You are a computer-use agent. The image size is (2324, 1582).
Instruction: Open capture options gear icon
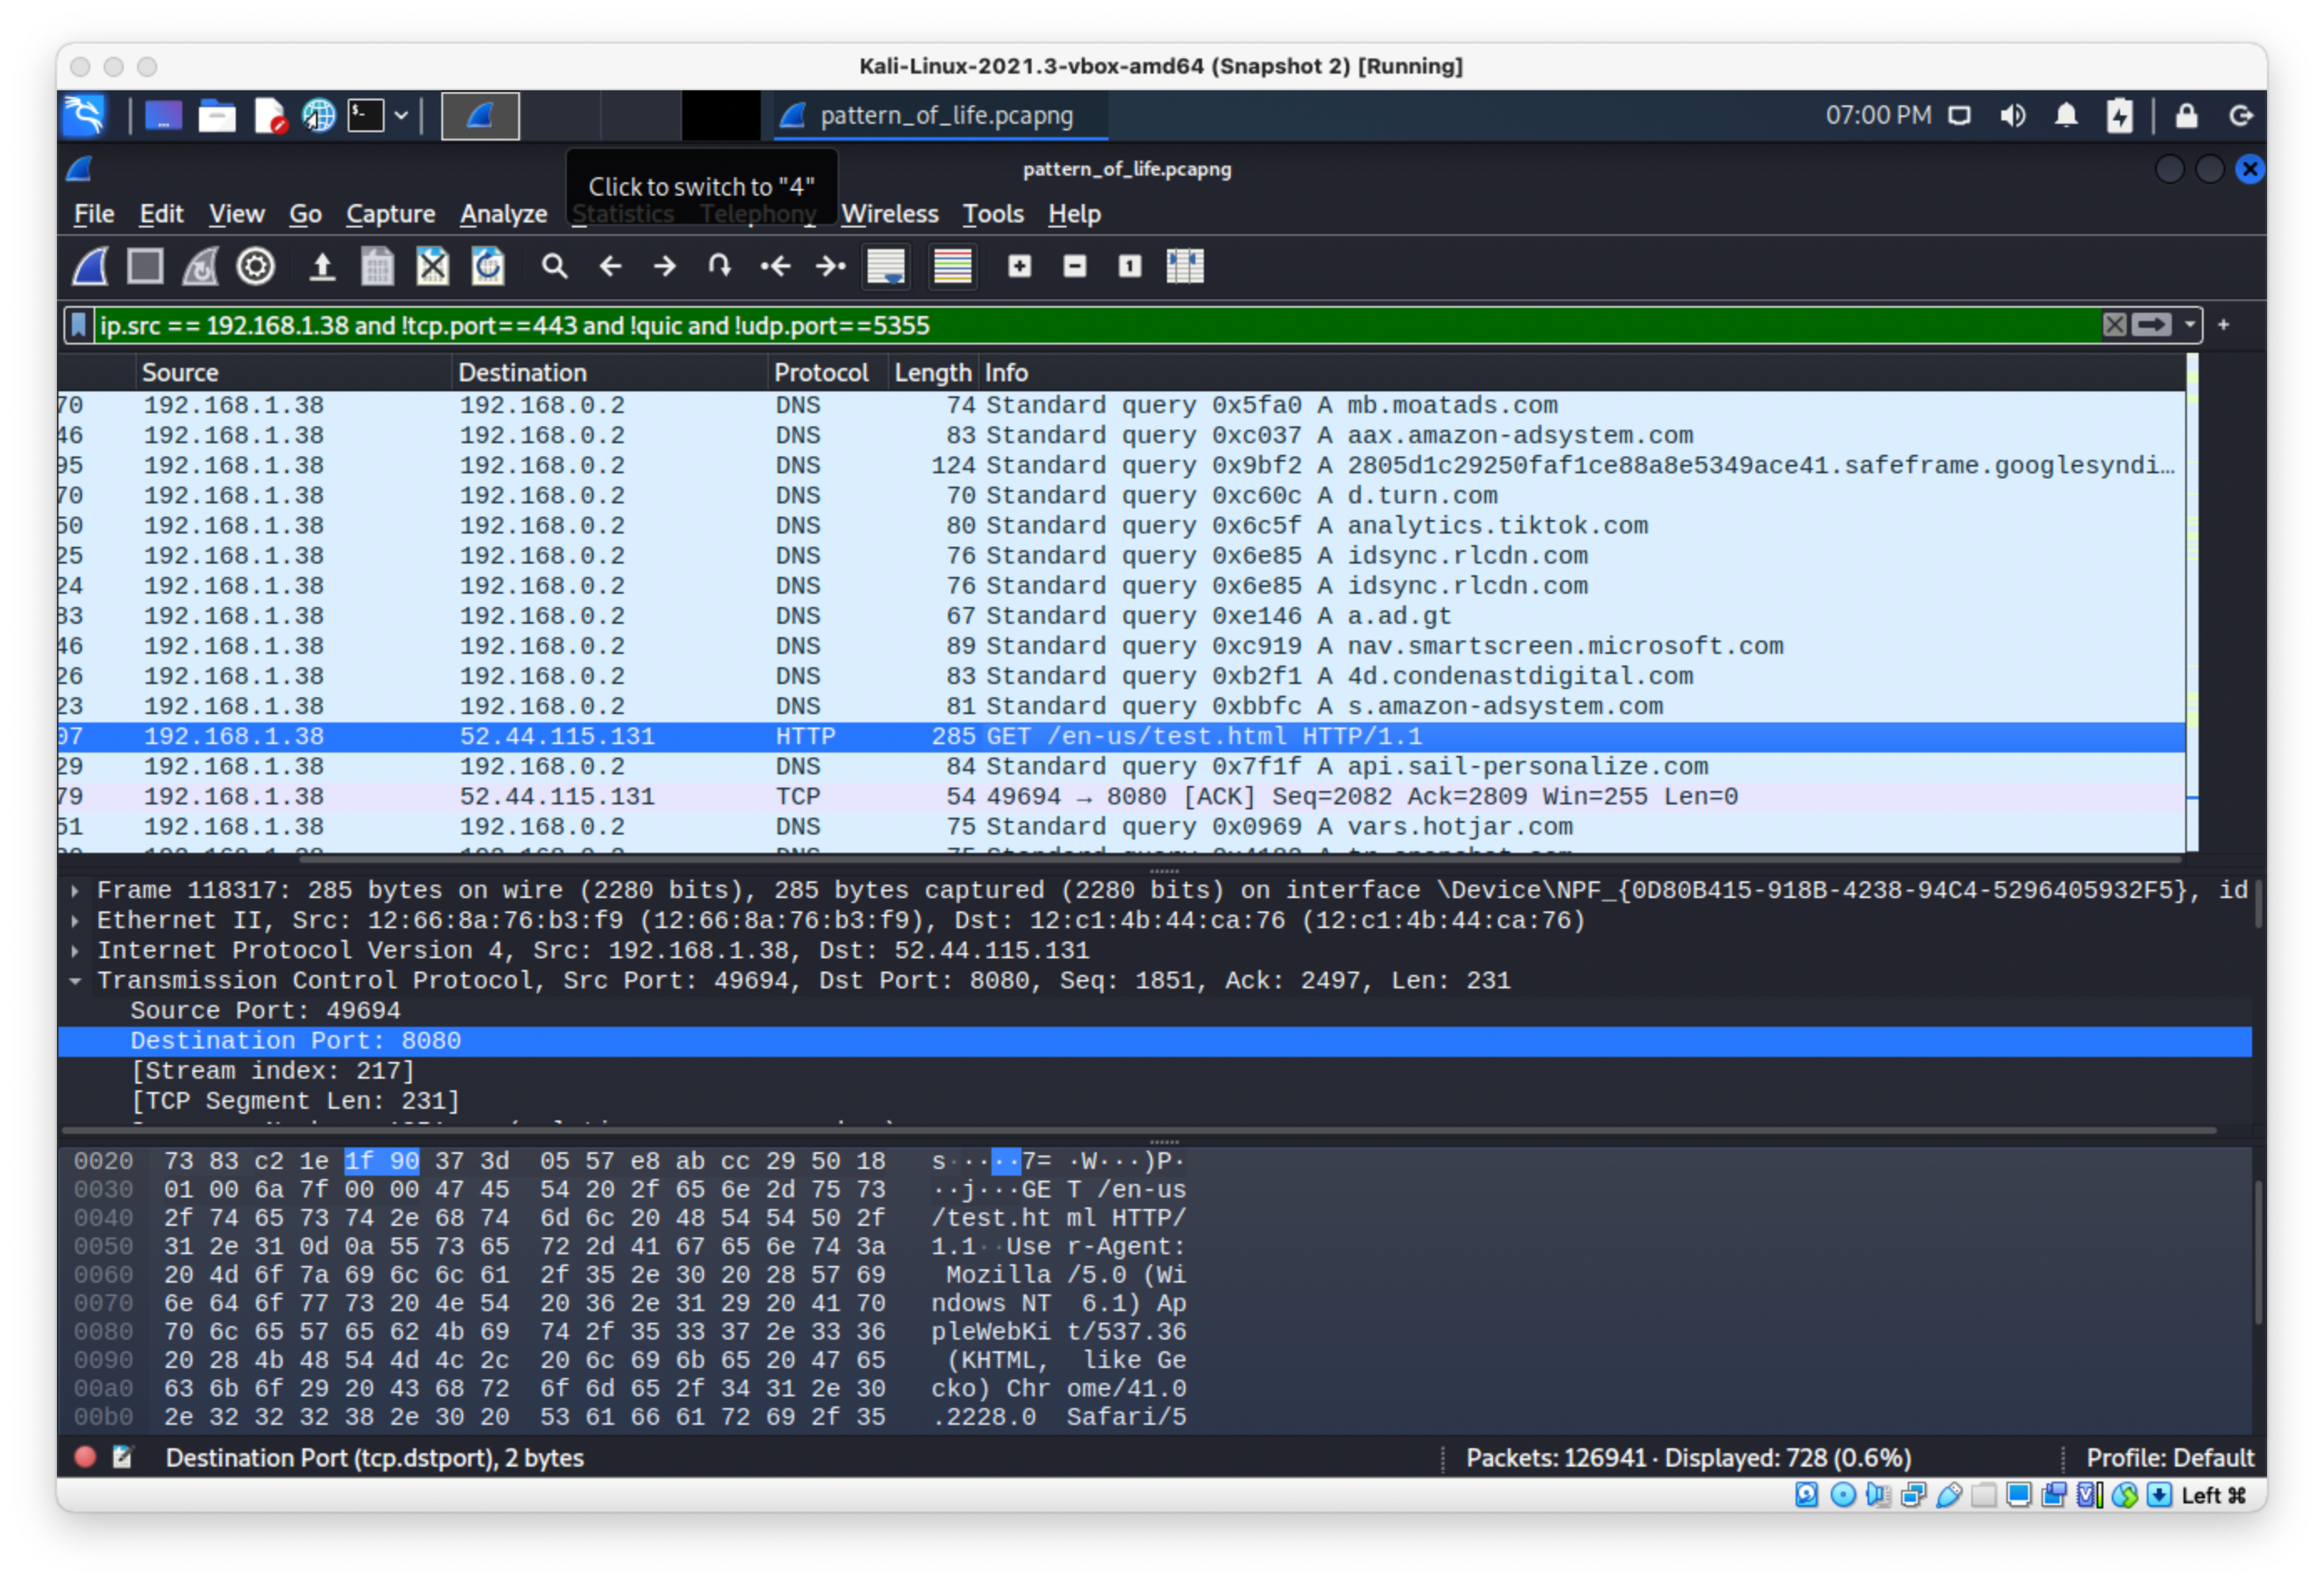(255, 266)
